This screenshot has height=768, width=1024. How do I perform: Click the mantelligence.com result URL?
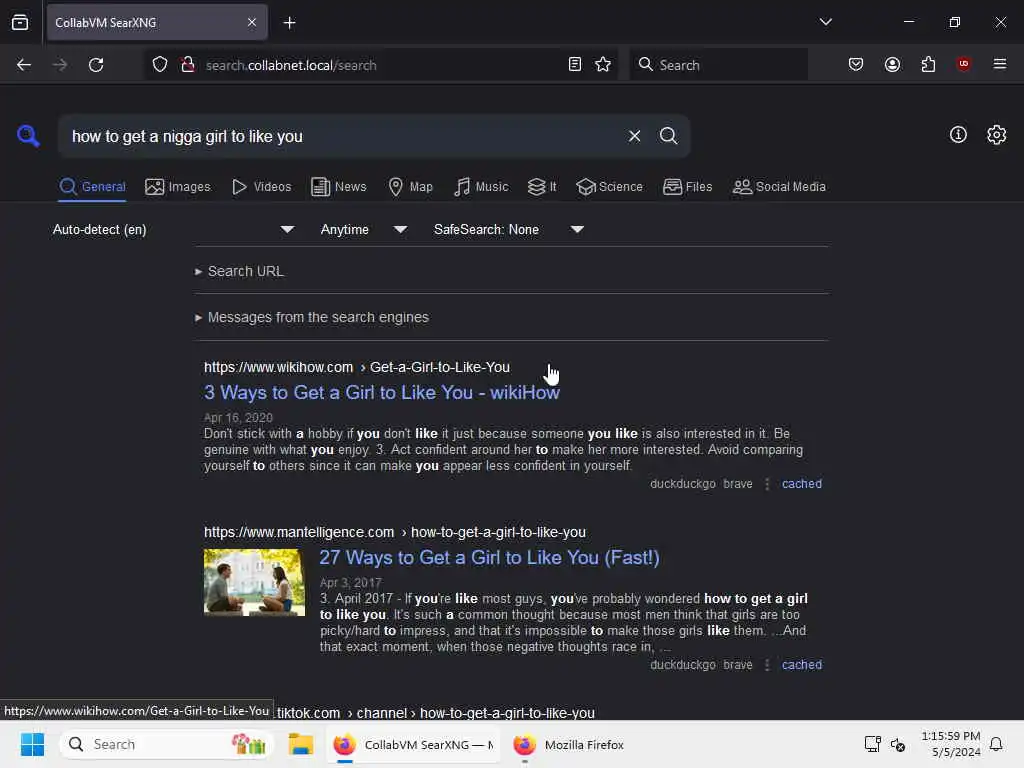[x=394, y=532]
